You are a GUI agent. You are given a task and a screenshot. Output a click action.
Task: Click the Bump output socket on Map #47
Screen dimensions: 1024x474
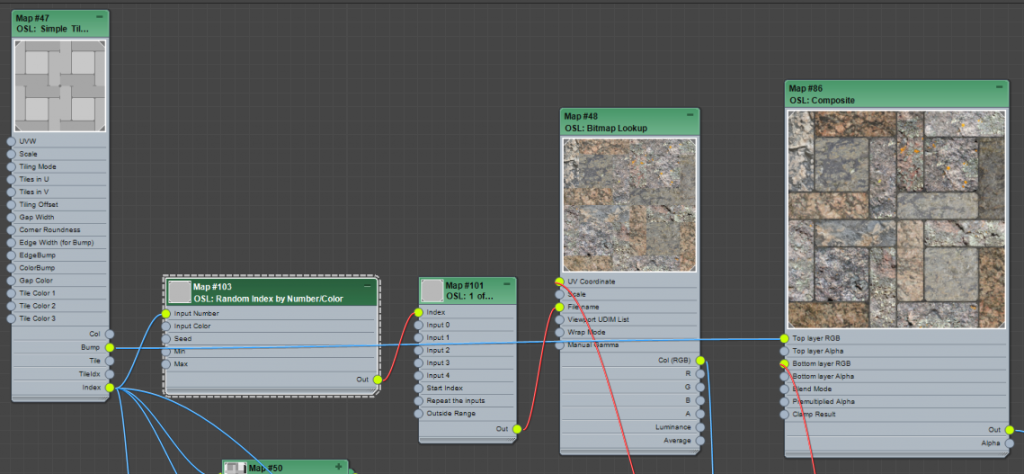[109, 348]
